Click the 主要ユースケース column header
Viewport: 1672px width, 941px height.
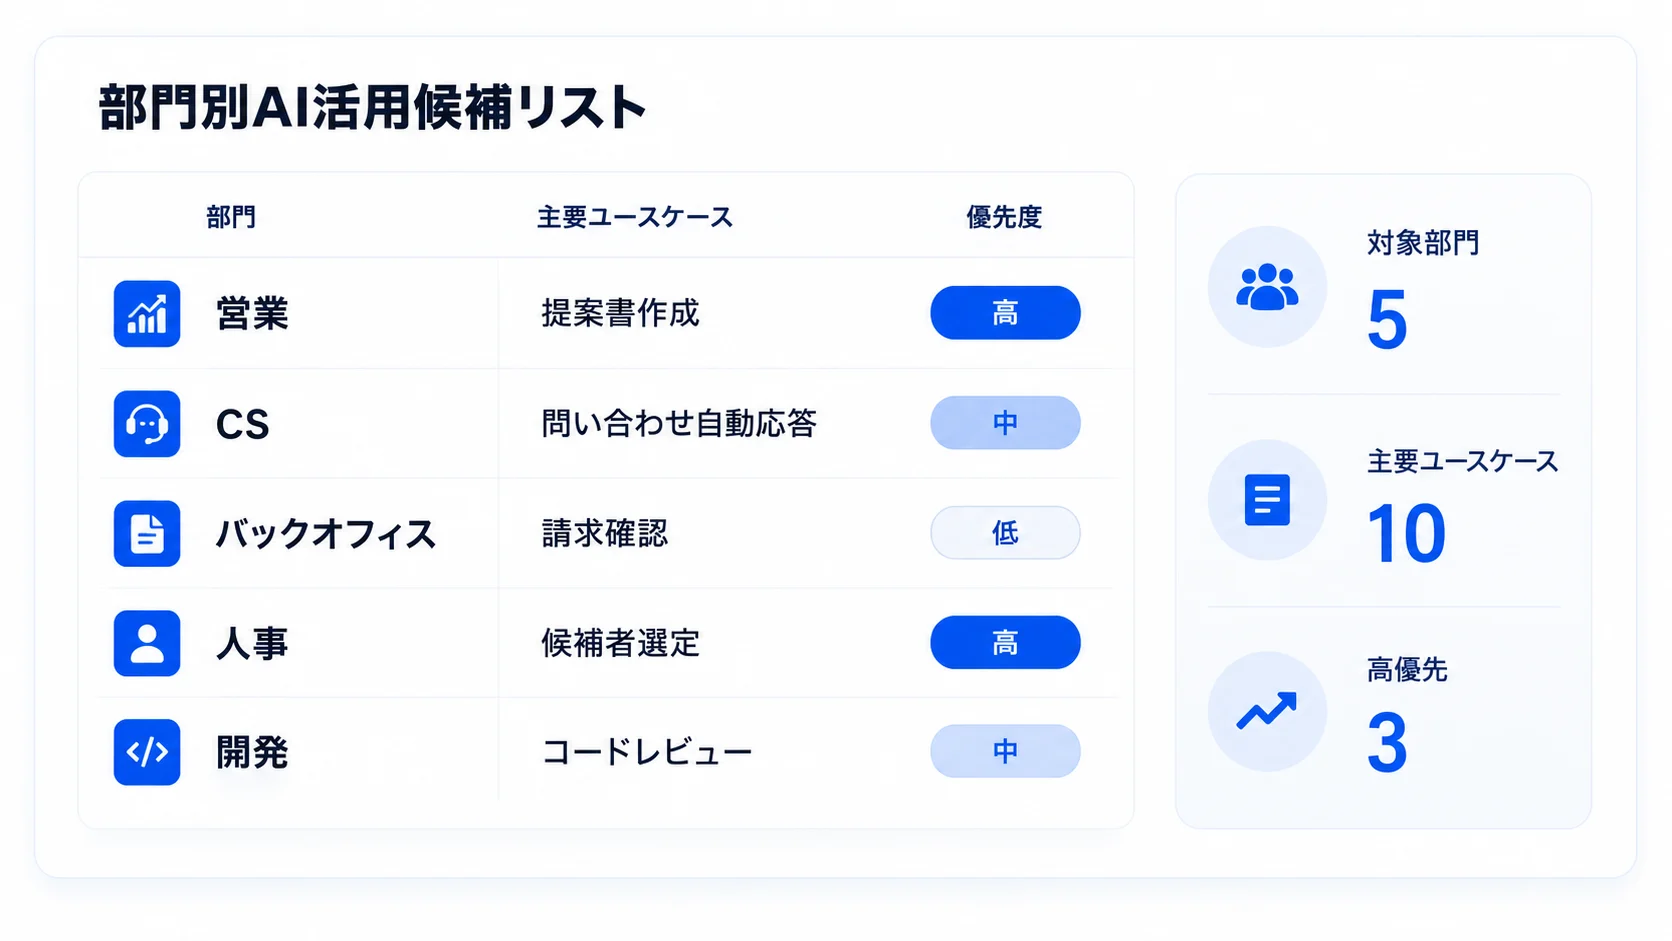(635, 217)
